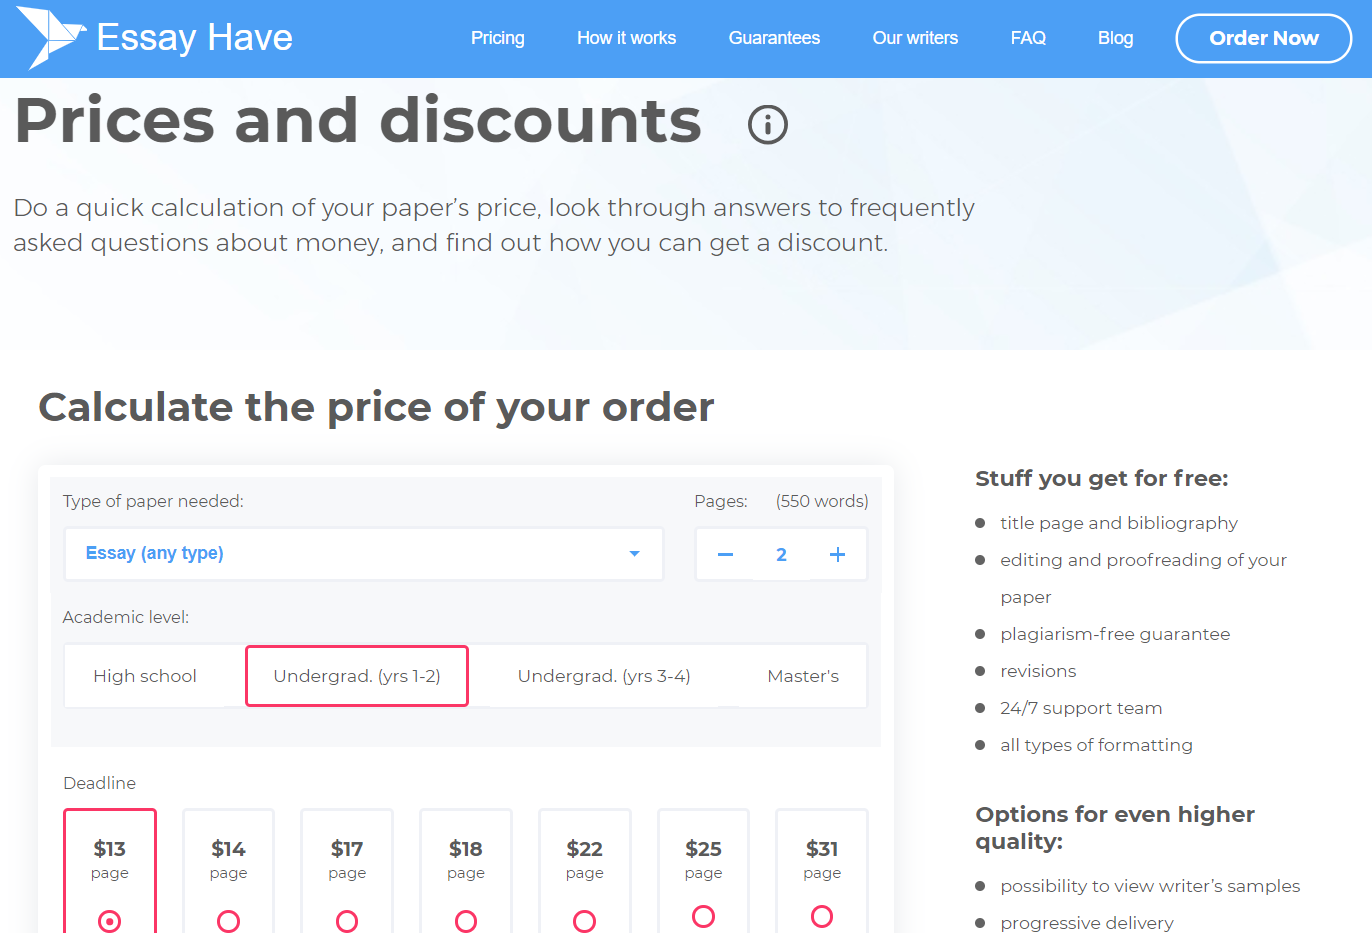Open the Blog link in navigation
Screen dimensions: 1372x933
click(1116, 38)
